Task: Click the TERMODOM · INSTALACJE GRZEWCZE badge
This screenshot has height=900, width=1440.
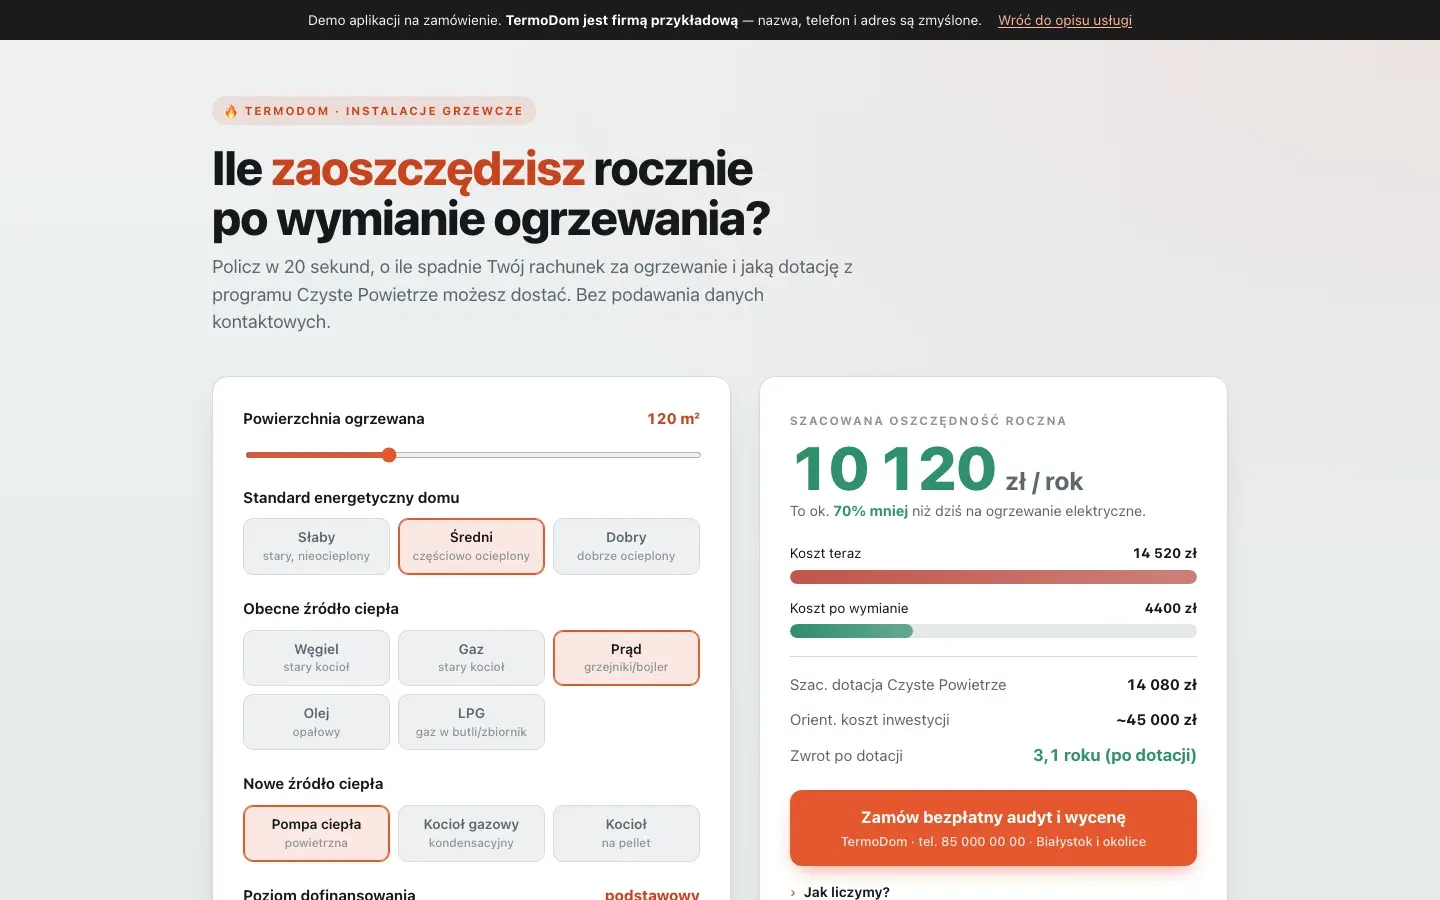Action: [374, 111]
